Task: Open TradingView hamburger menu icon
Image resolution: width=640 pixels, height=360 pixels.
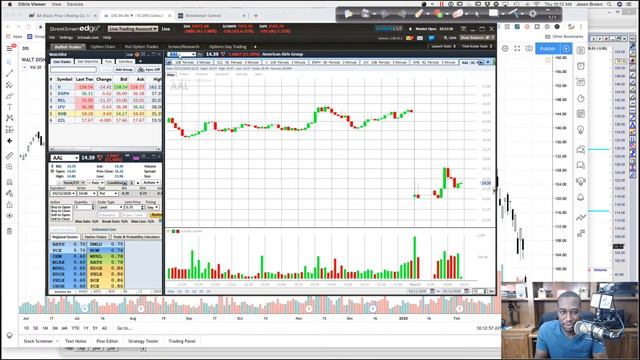Action: point(9,48)
